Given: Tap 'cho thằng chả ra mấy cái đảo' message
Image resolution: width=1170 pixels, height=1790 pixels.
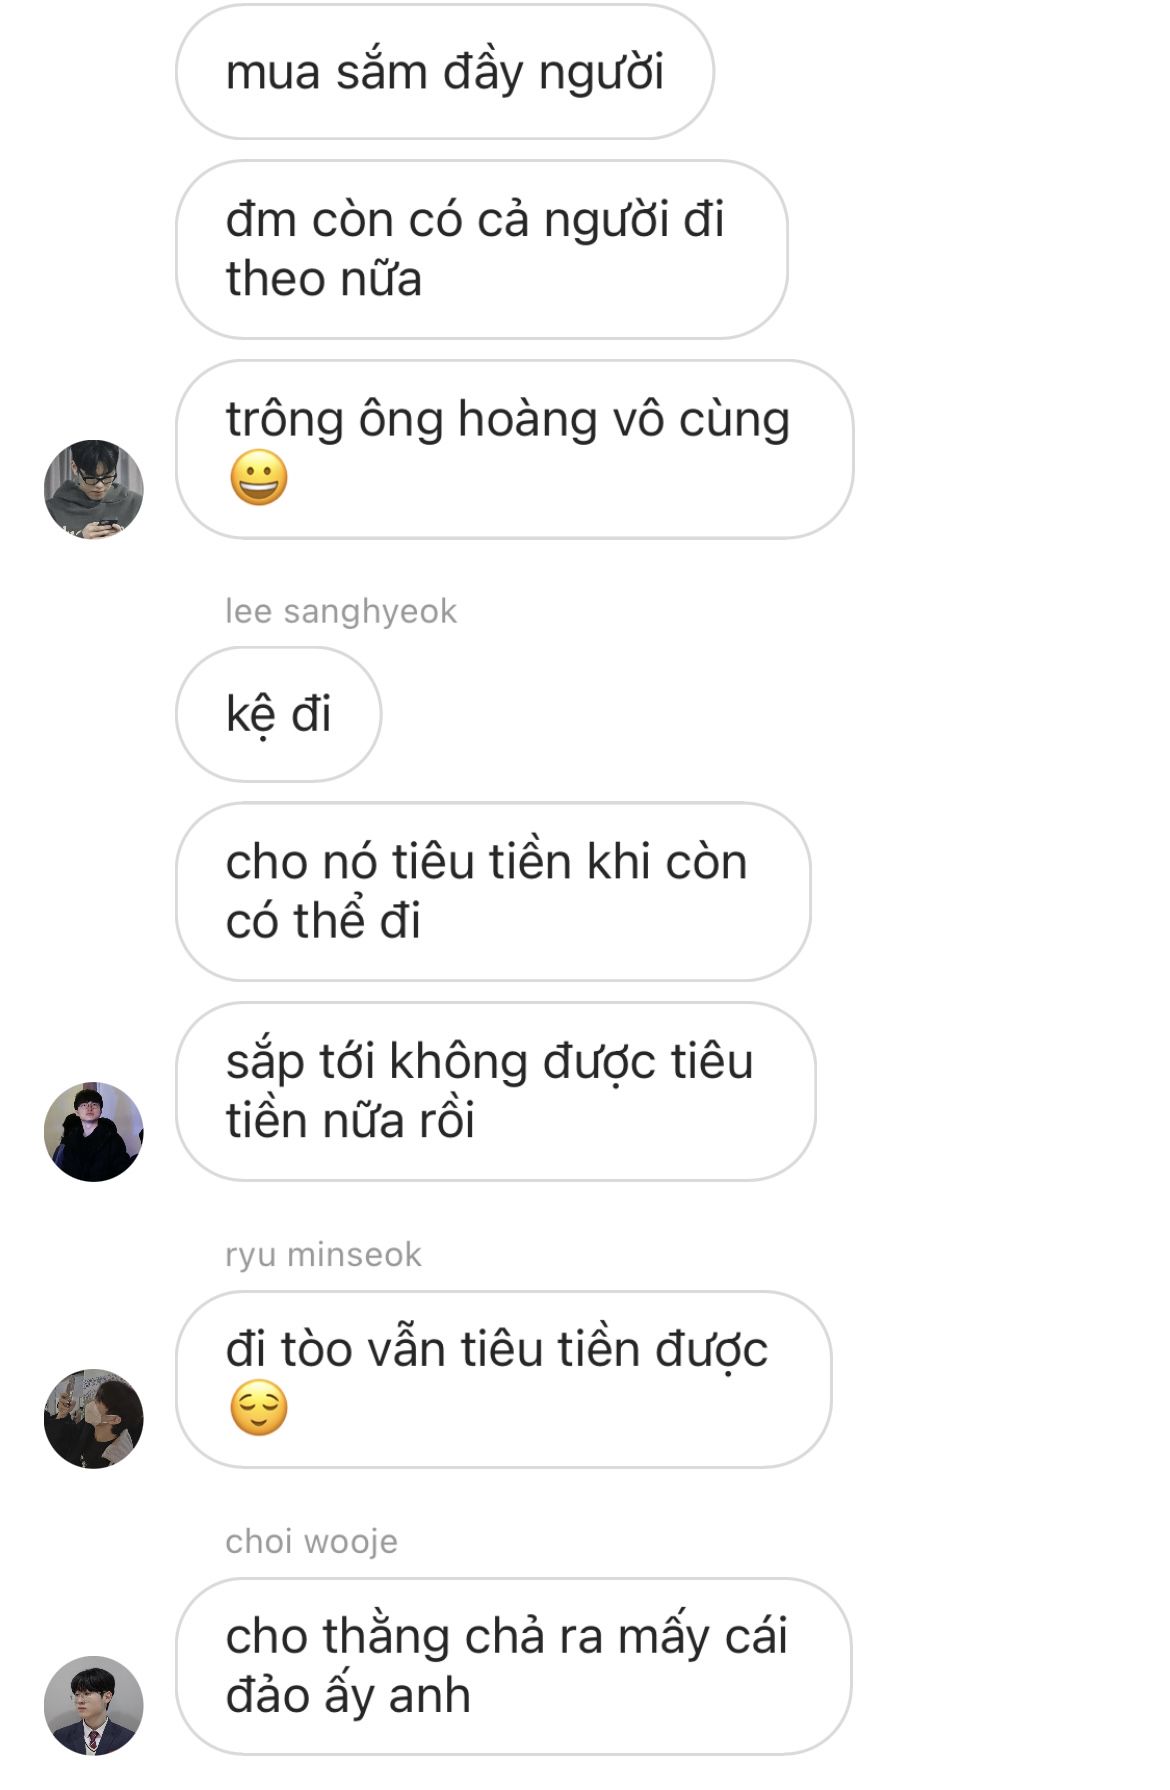Looking at the screenshot, I should 514,1666.
